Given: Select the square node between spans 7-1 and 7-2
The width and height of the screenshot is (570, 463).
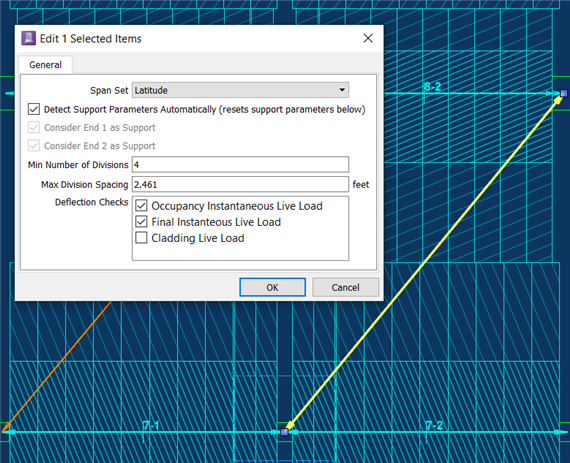Looking at the screenshot, I should tap(285, 432).
